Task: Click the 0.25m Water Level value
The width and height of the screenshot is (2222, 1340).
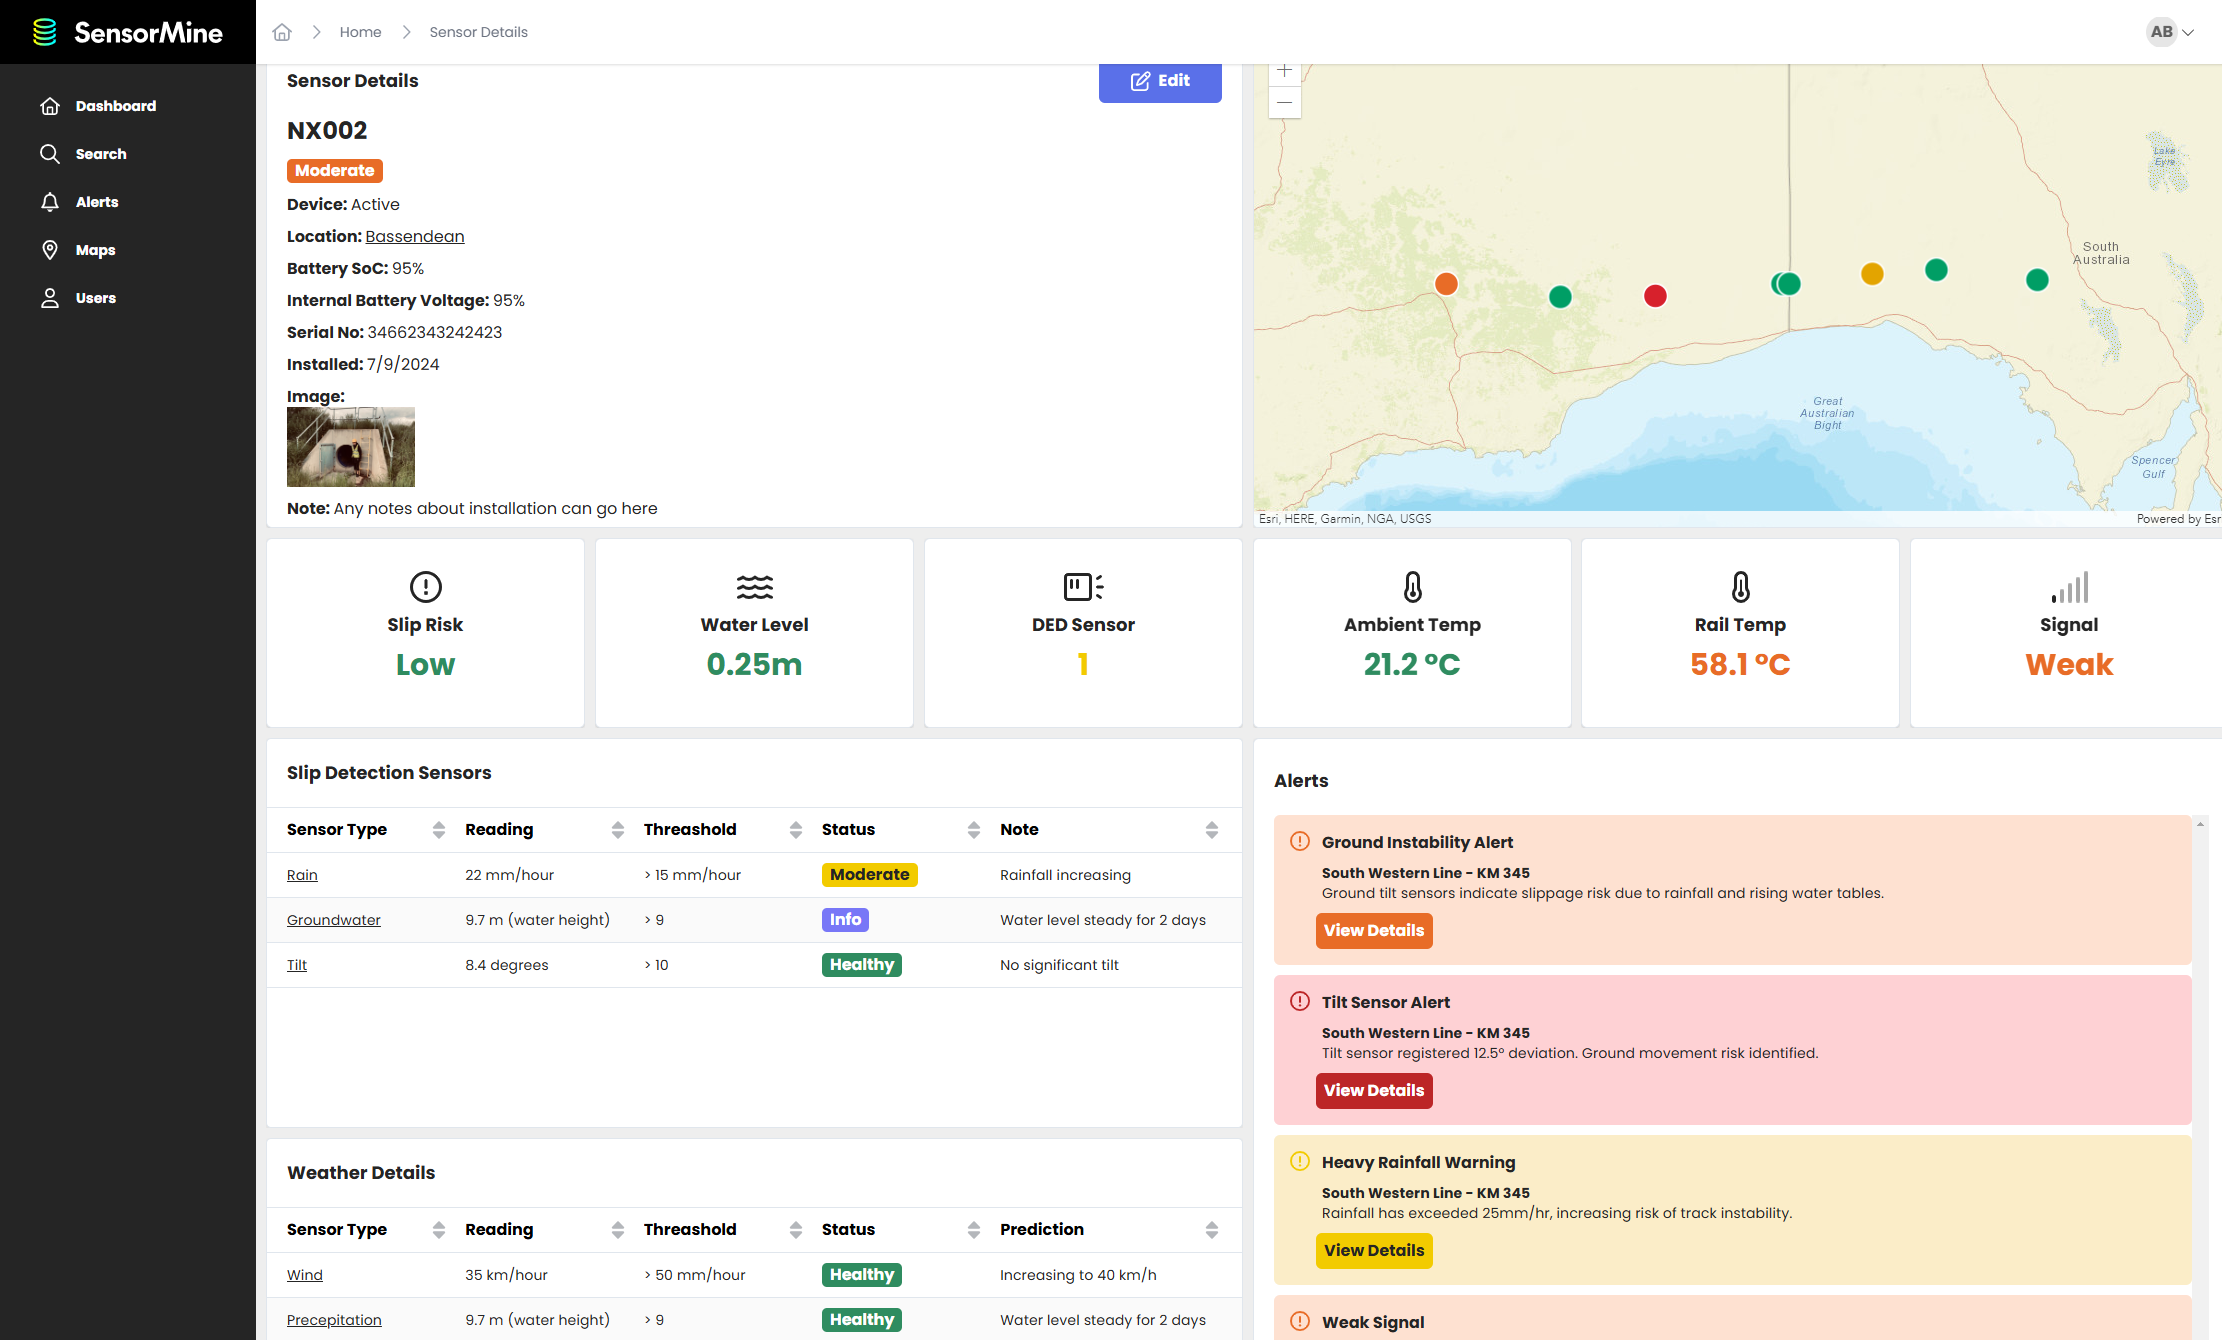Action: click(754, 664)
